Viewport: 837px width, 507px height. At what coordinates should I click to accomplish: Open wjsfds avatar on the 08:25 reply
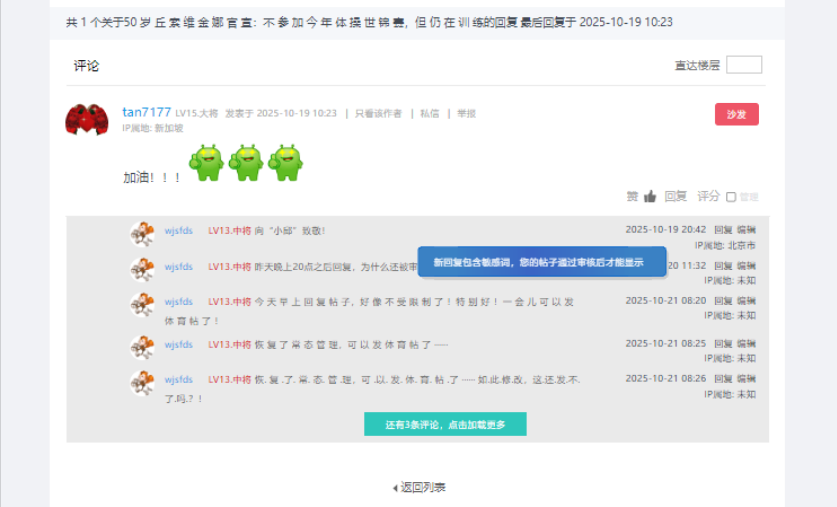[142, 347]
